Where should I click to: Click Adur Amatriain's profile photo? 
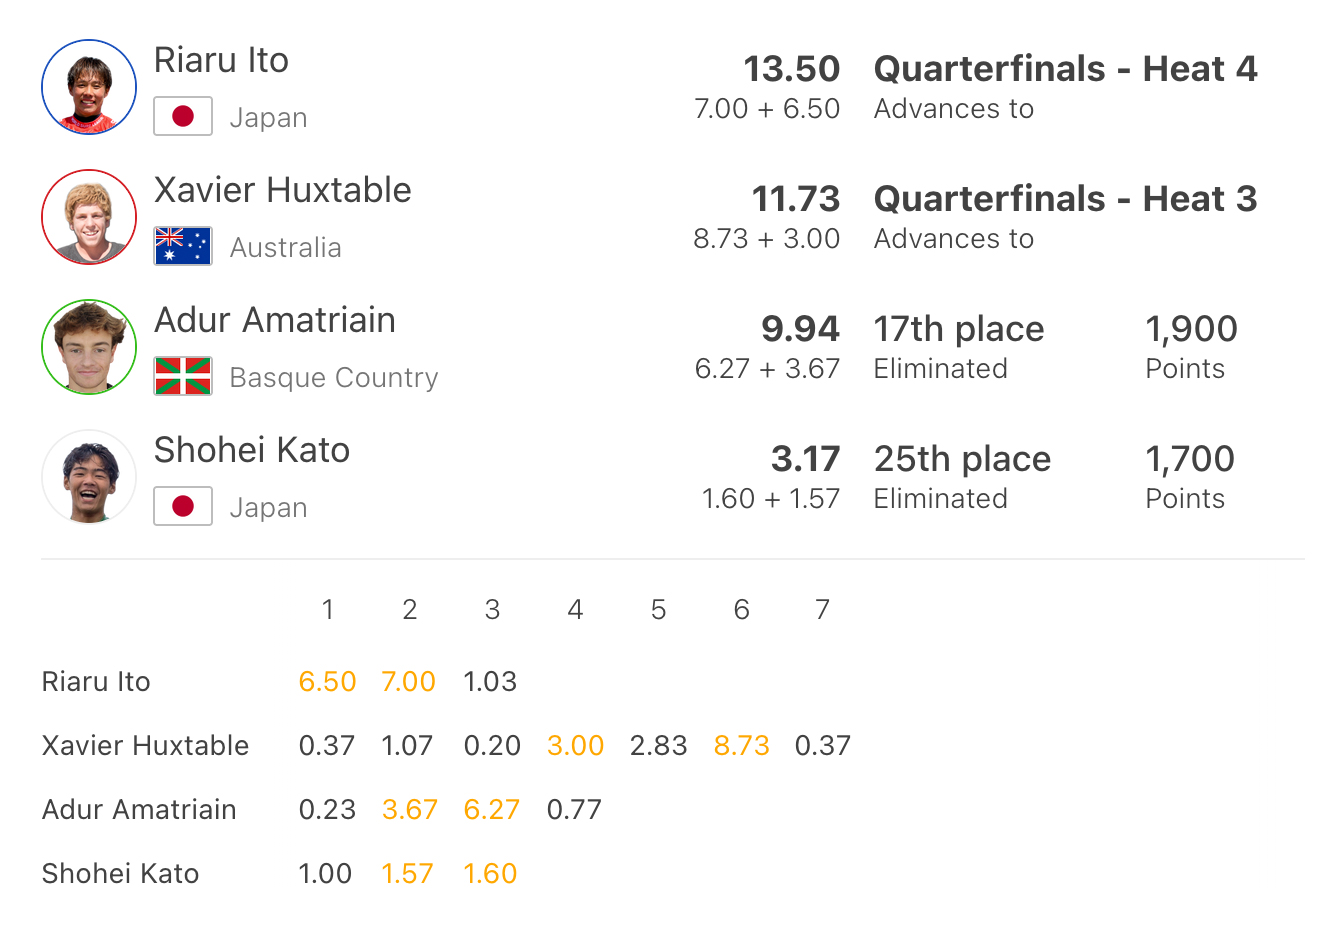[89, 347]
